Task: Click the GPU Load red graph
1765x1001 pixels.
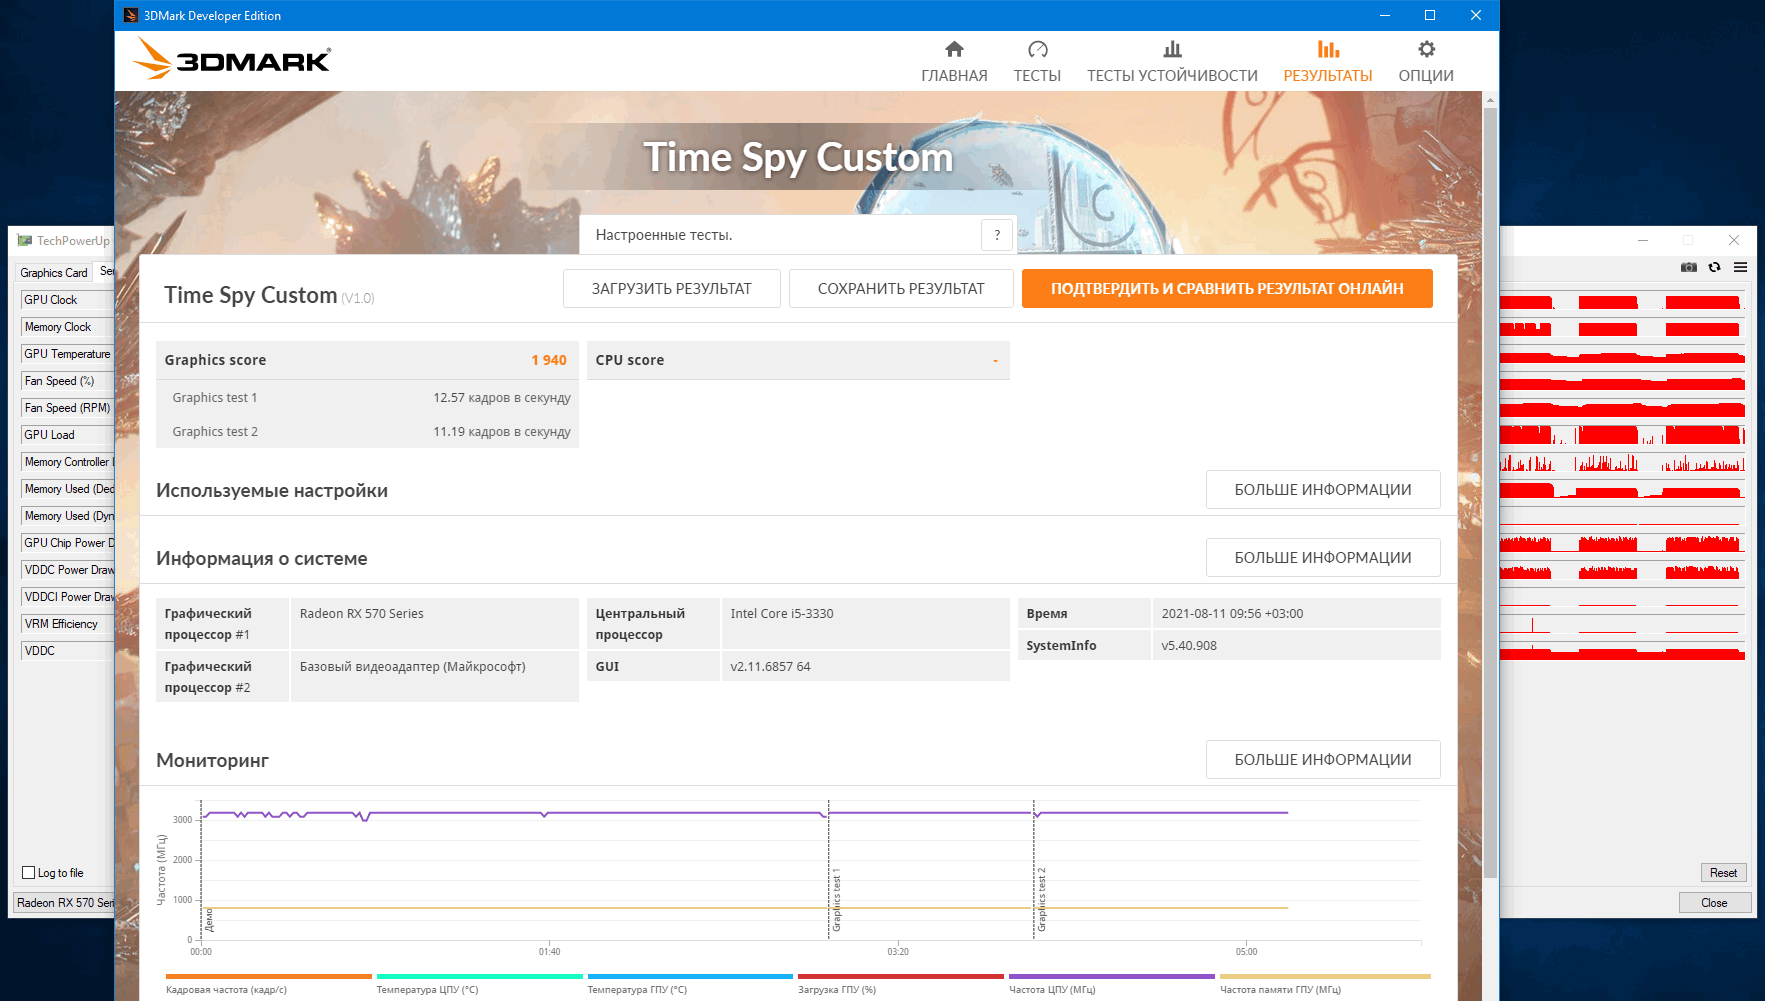Action: point(1622,435)
